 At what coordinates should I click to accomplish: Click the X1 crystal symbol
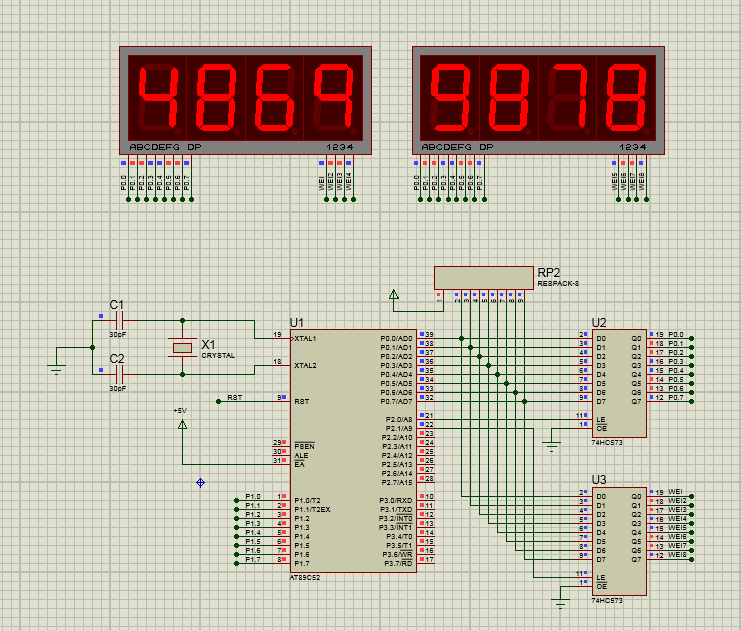point(182,348)
